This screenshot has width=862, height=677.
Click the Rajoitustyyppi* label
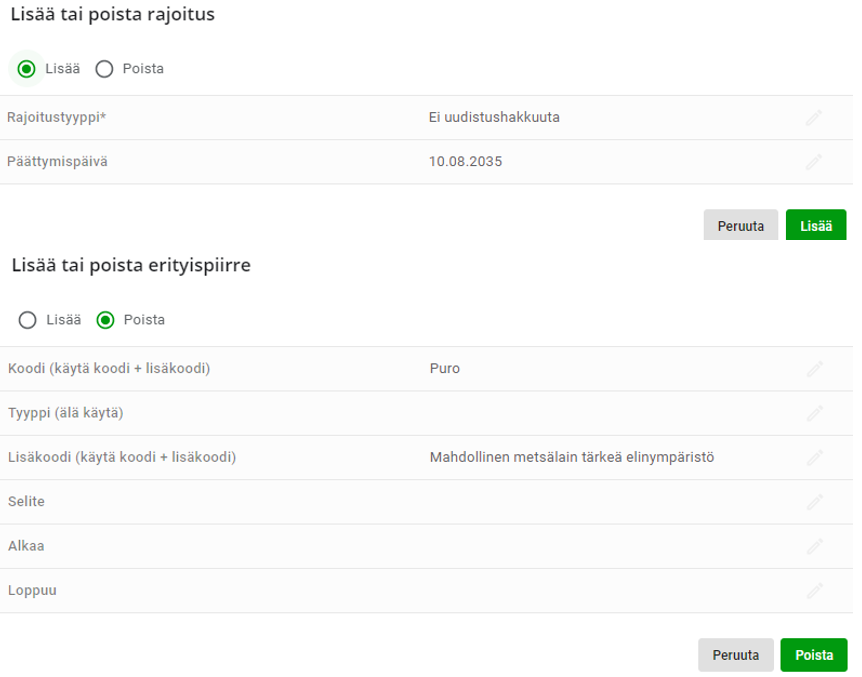coord(57,117)
